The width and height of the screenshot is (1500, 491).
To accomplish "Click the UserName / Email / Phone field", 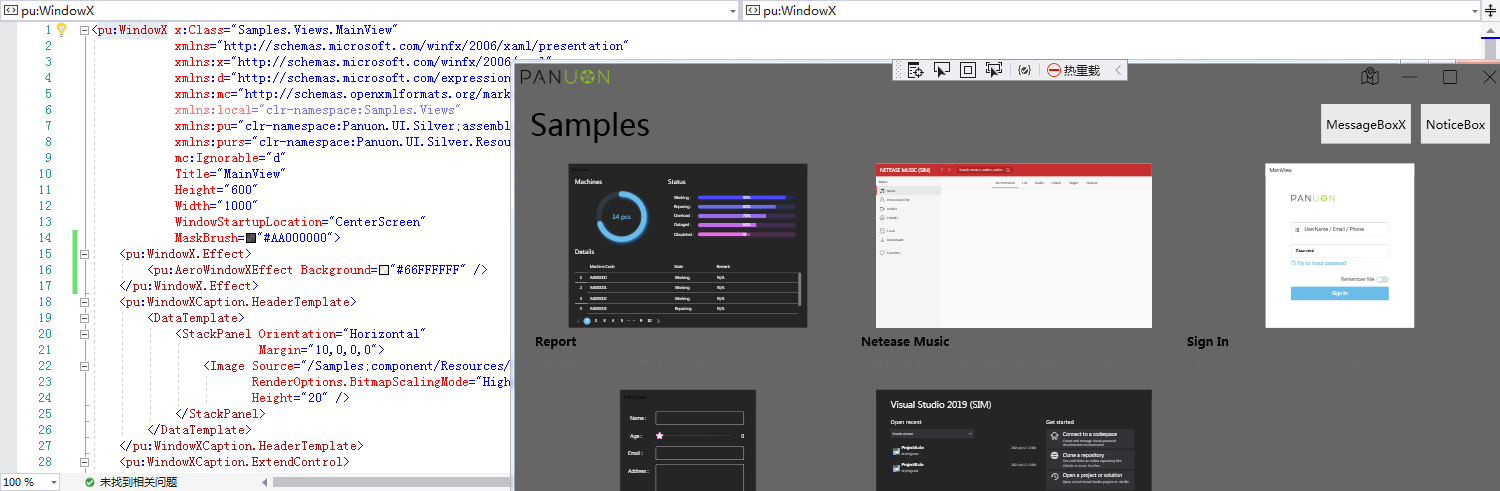I will click(1340, 229).
